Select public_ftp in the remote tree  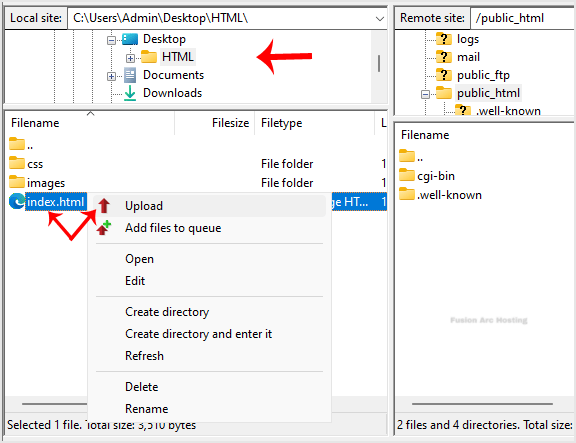pyautogui.click(x=483, y=75)
